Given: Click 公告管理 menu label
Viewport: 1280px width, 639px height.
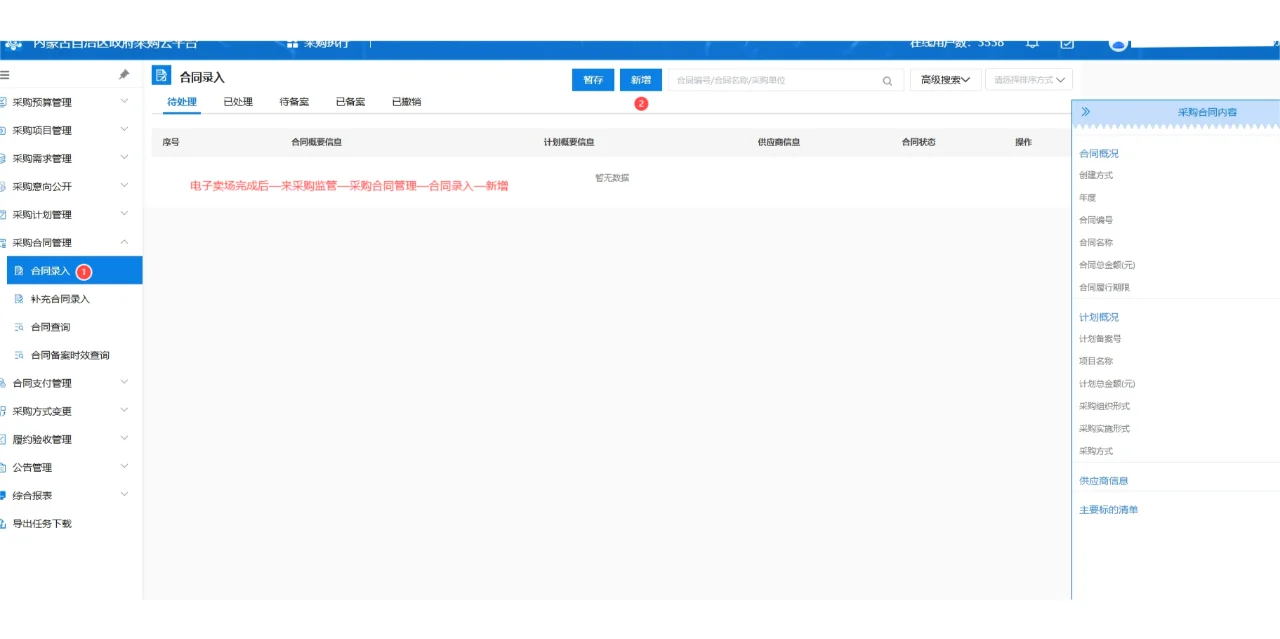Looking at the screenshot, I should (32, 467).
